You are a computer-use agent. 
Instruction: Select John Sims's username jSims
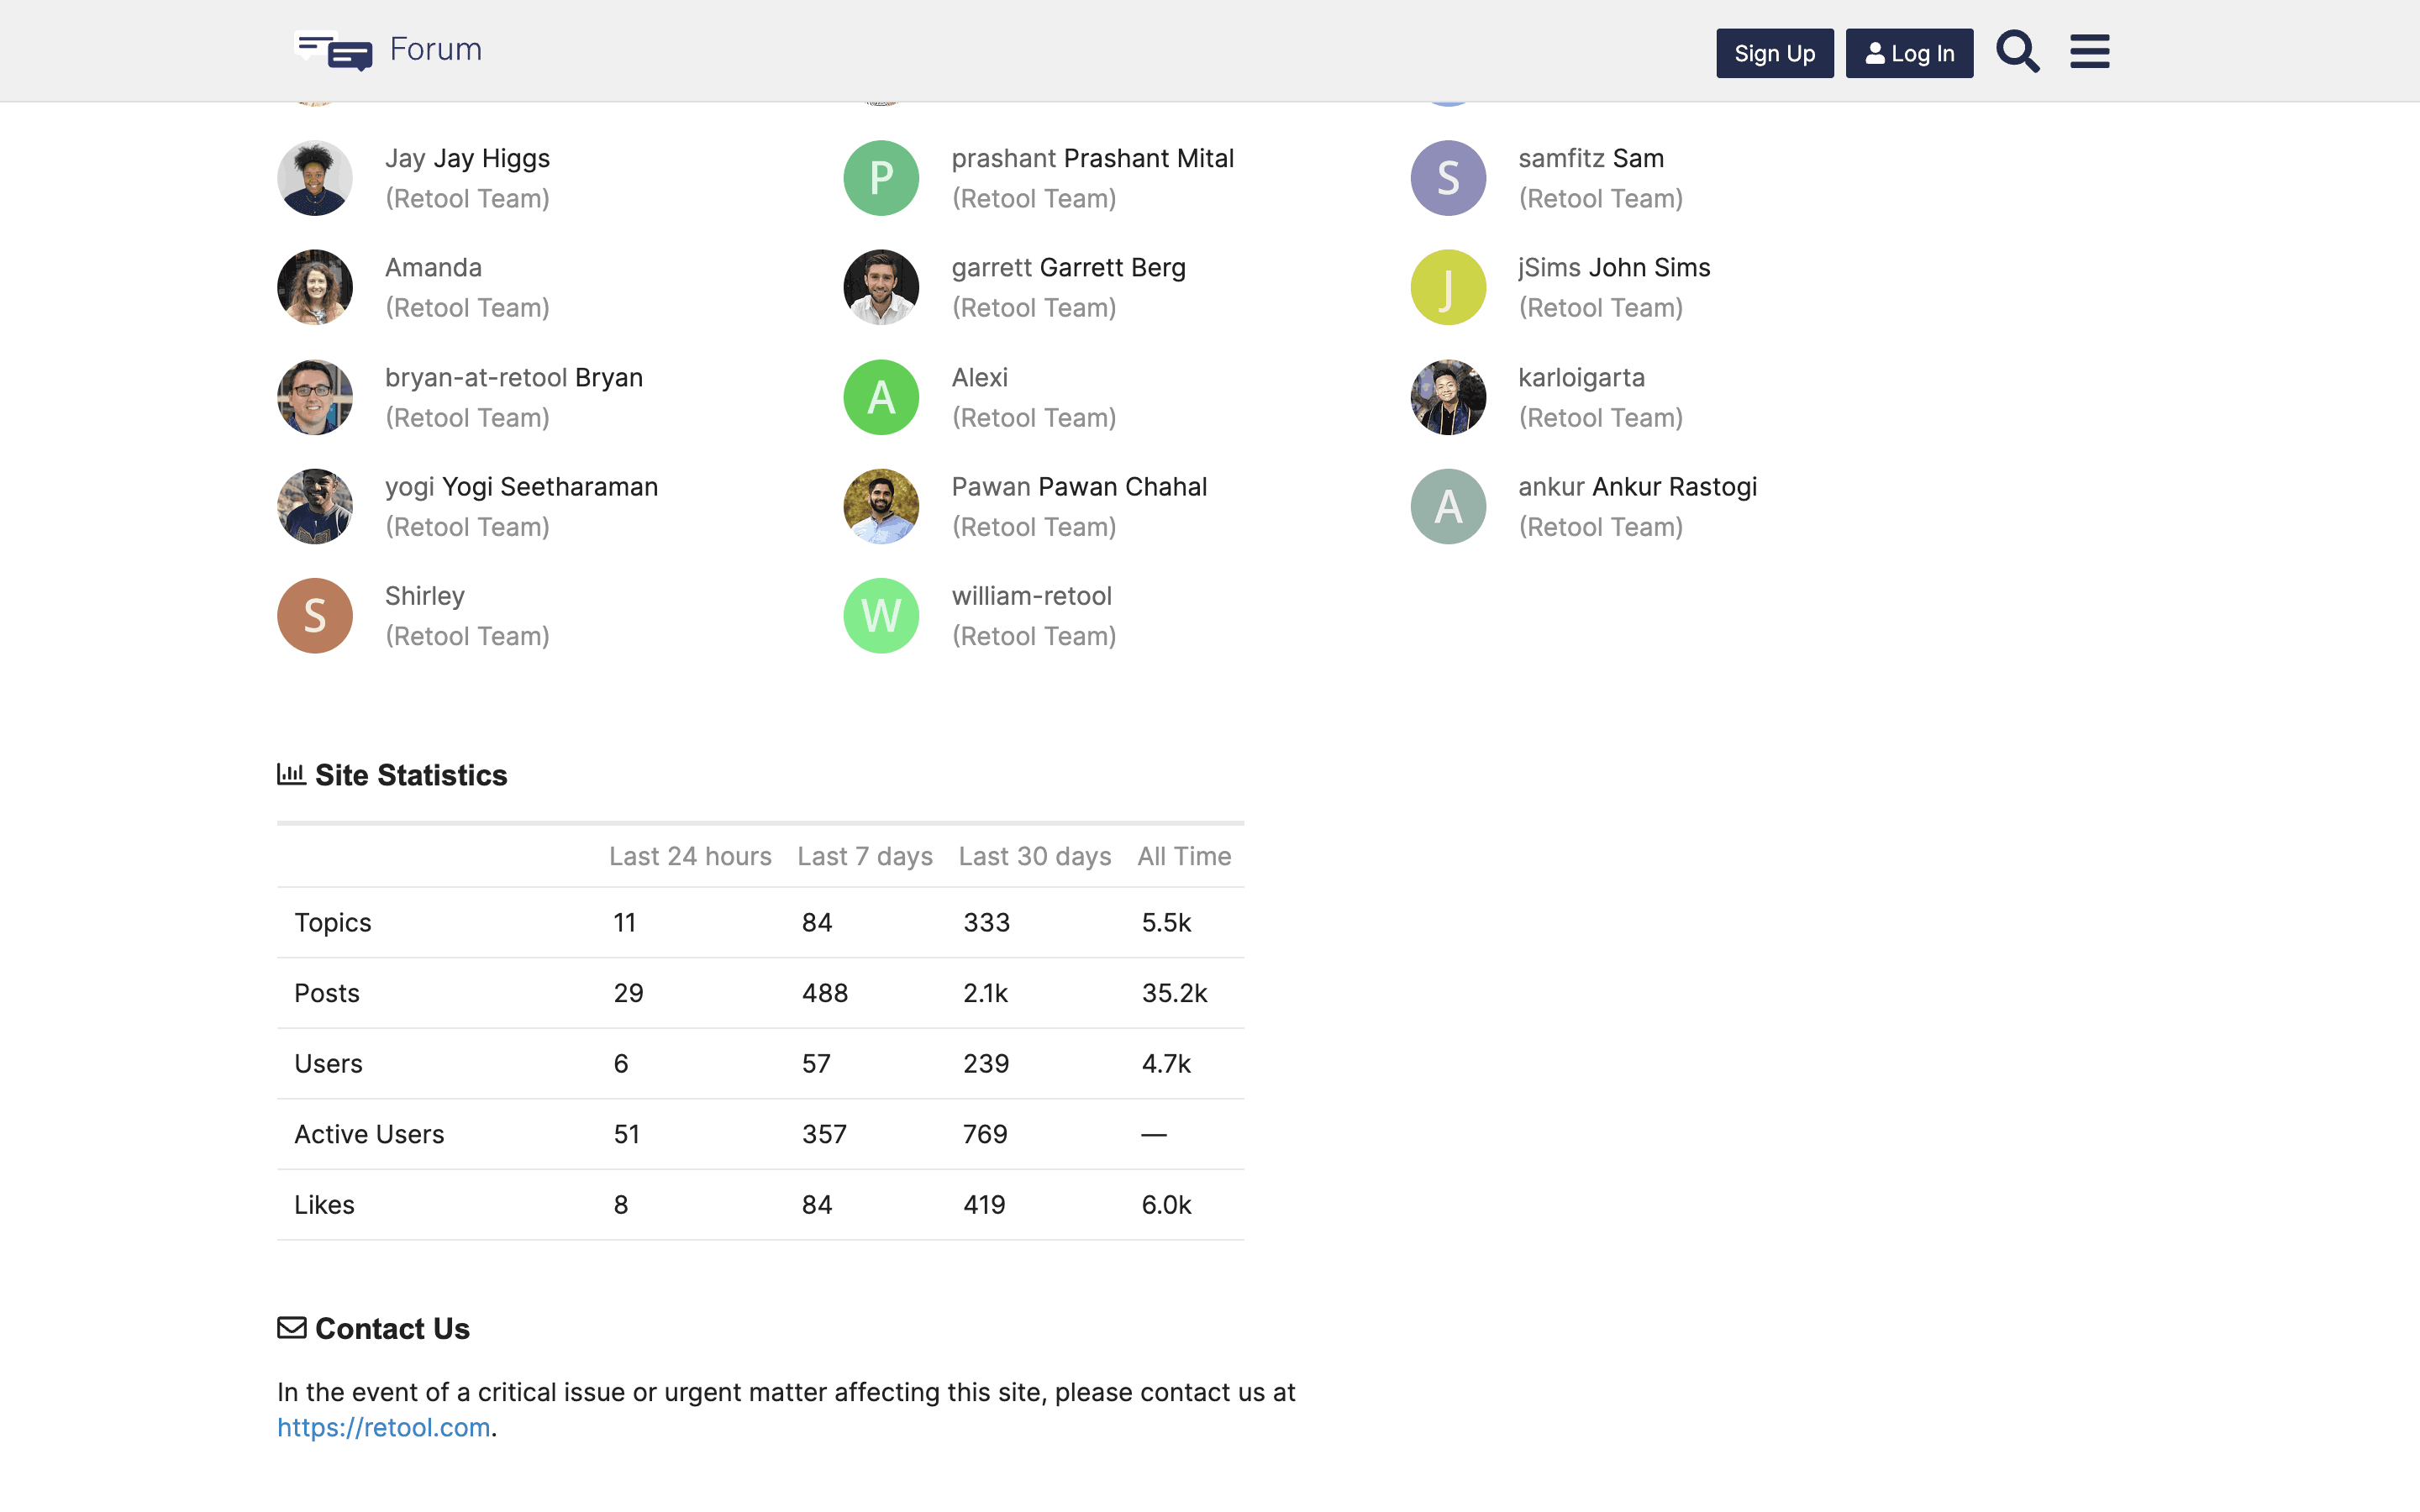(1546, 267)
